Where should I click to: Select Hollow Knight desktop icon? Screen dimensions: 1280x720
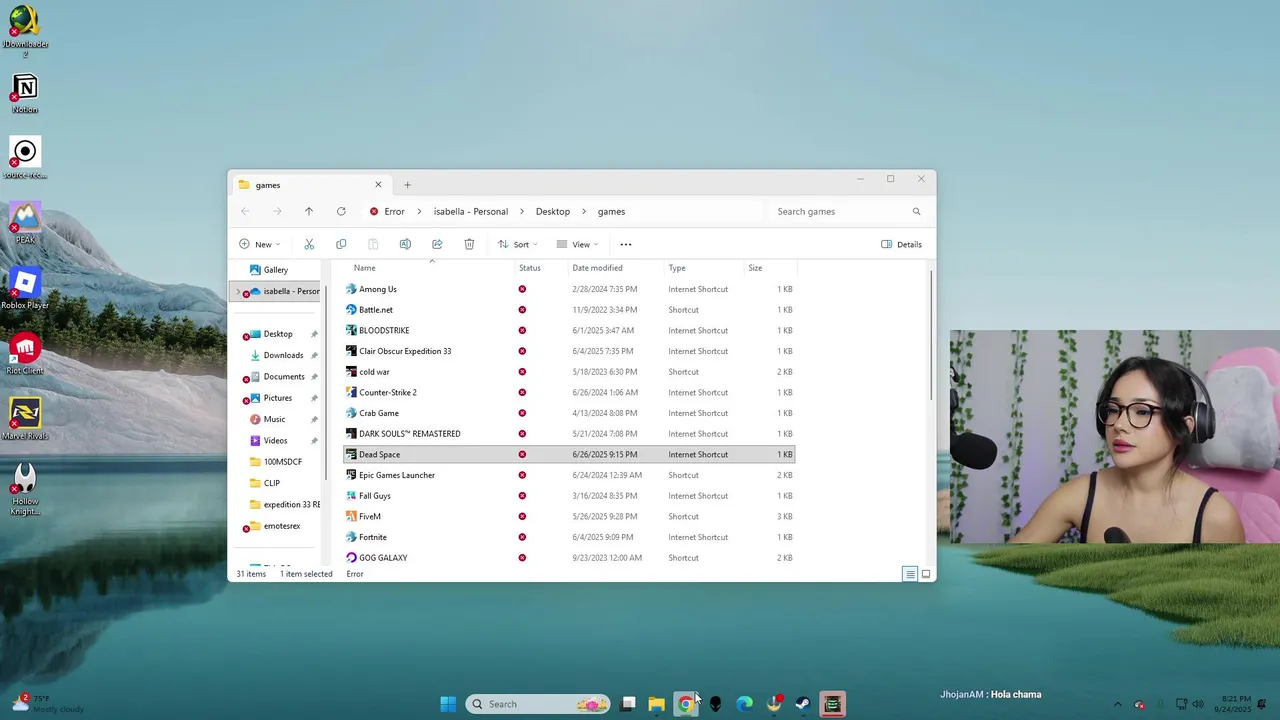click(x=25, y=489)
